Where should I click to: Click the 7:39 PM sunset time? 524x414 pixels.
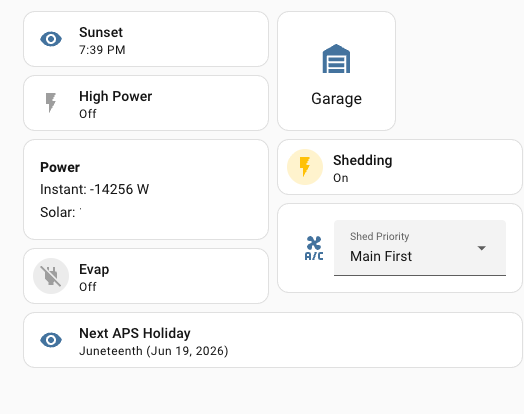click(102, 50)
